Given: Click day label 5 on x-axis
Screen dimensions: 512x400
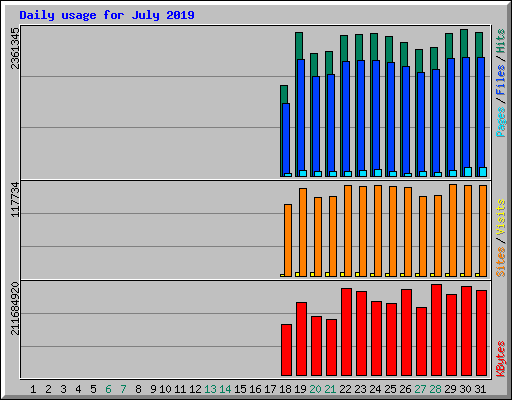Looking at the screenshot, I should coord(93,389).
